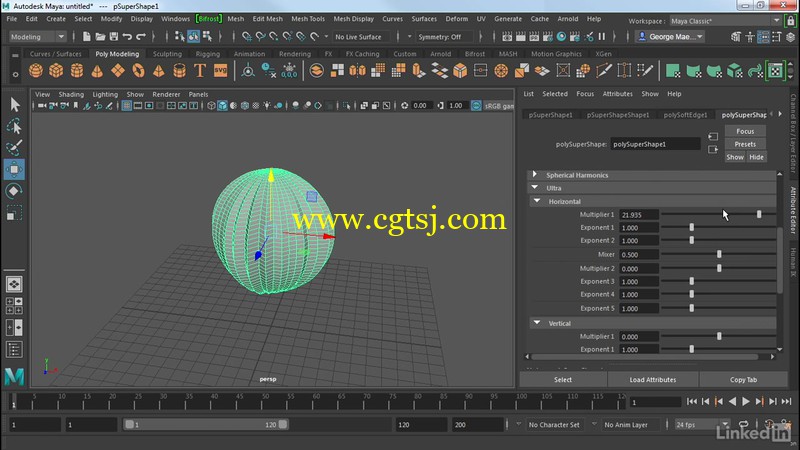Click the polygon Type tool icon
This screenshot has width=800, height=450.
[199, 70]
